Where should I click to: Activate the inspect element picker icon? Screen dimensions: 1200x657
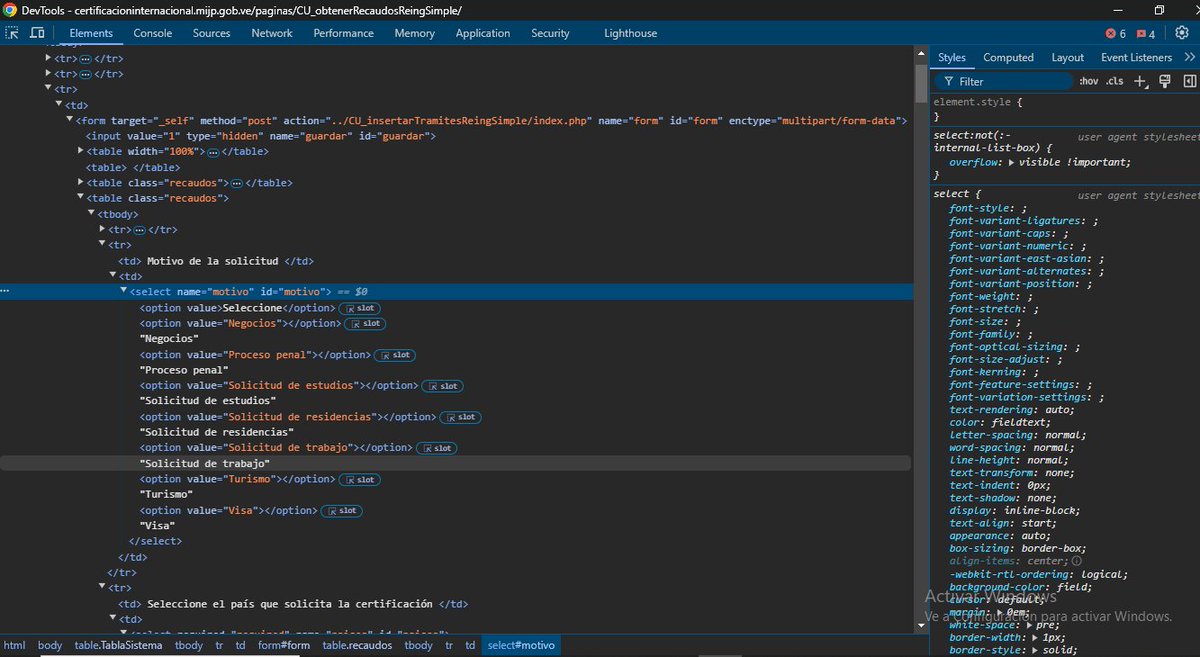coord(12,33)
